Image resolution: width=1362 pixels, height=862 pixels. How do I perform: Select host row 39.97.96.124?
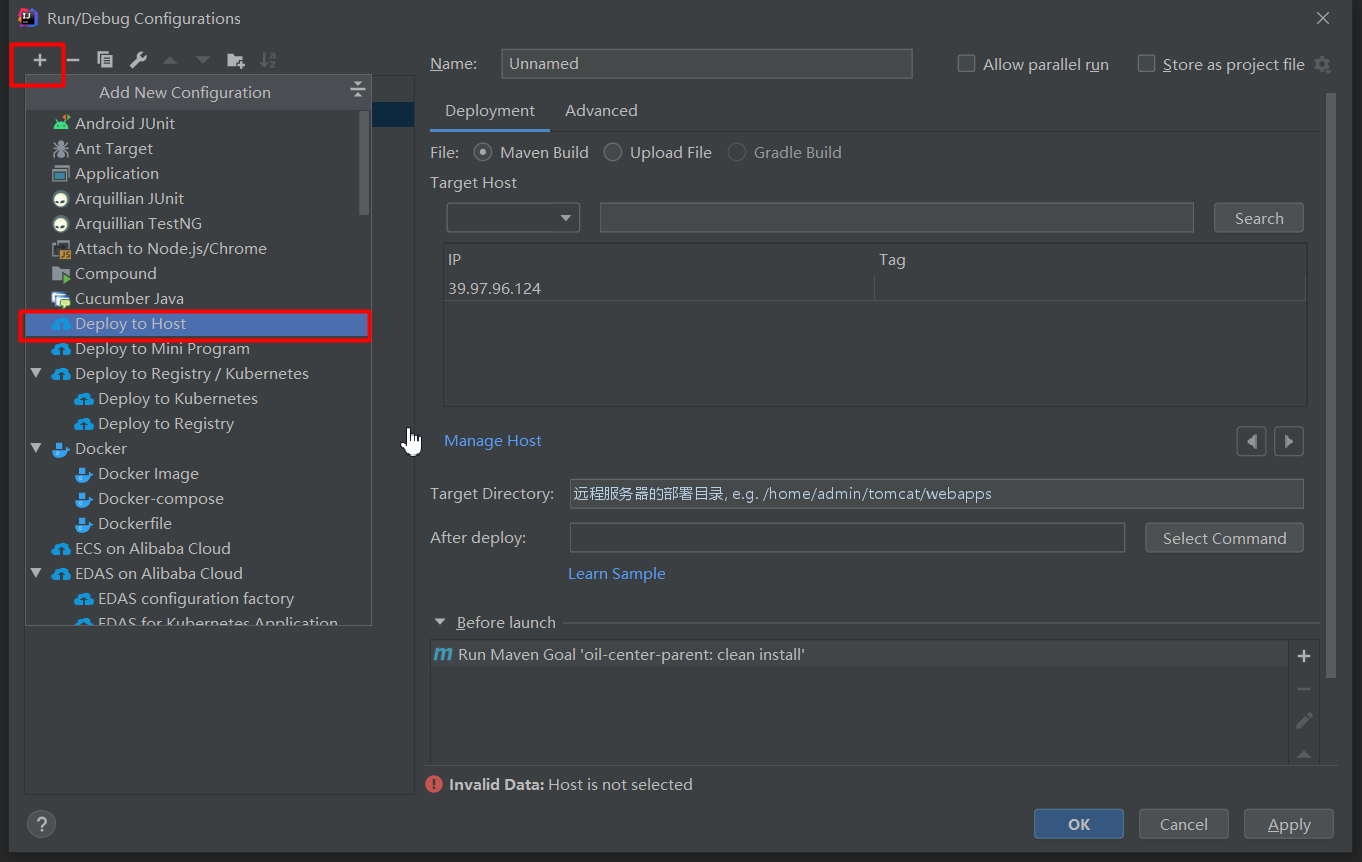[x=875, y=288]
